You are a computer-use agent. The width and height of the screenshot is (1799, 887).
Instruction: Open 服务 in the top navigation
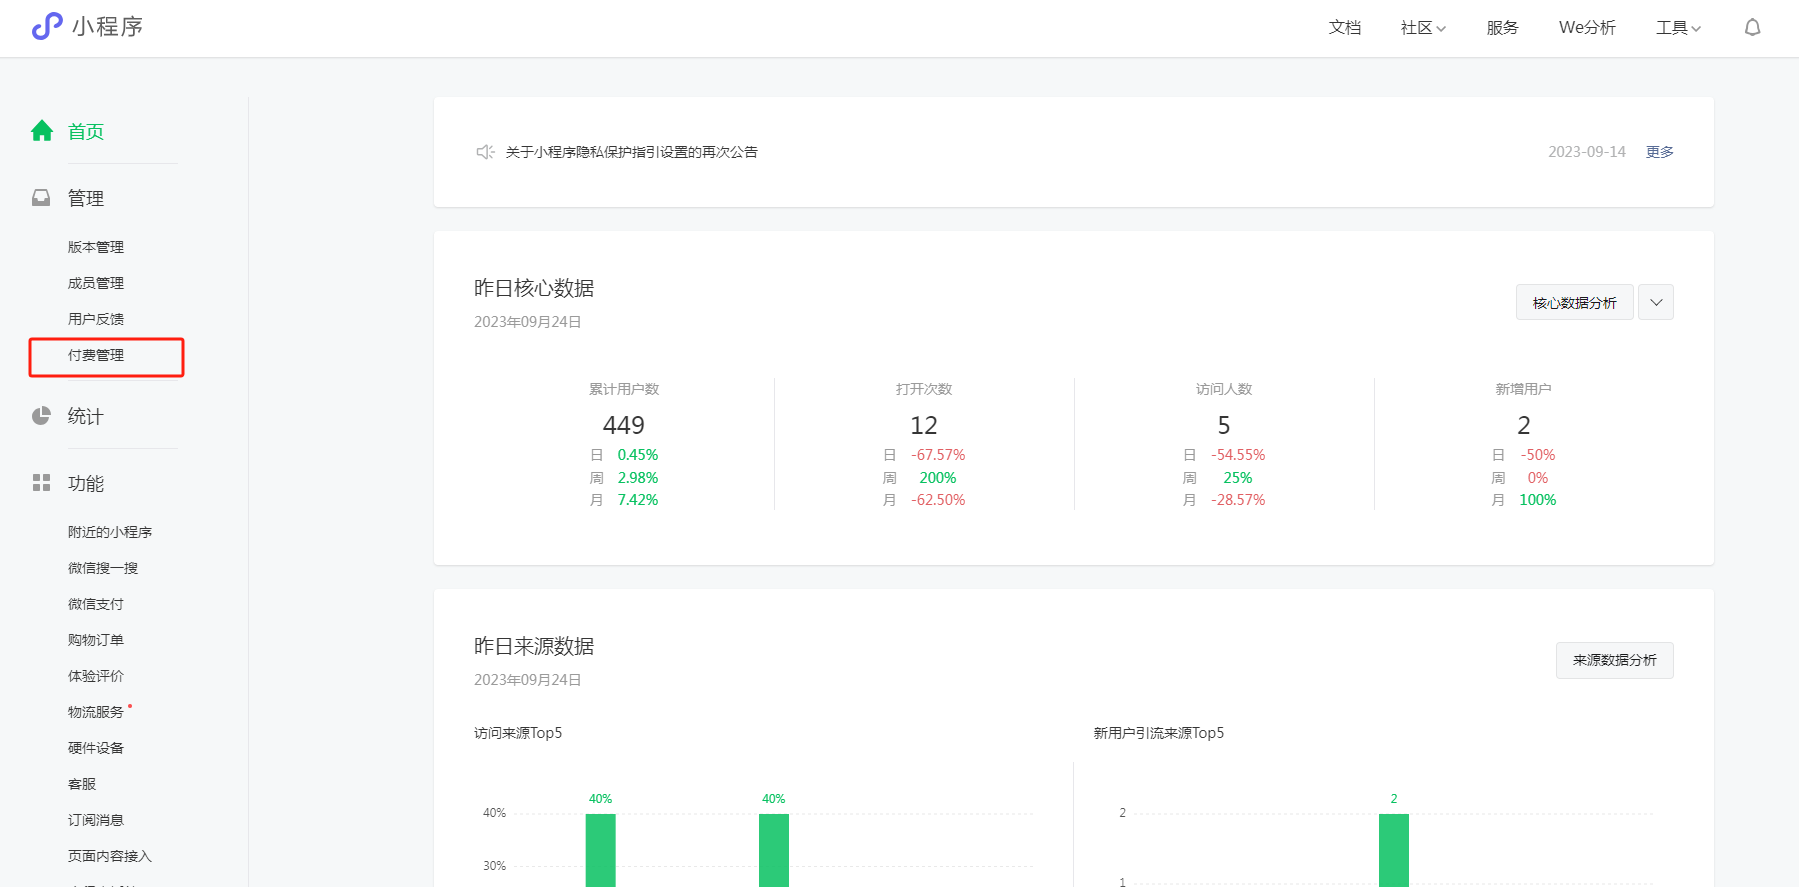tap(1502, 28)
